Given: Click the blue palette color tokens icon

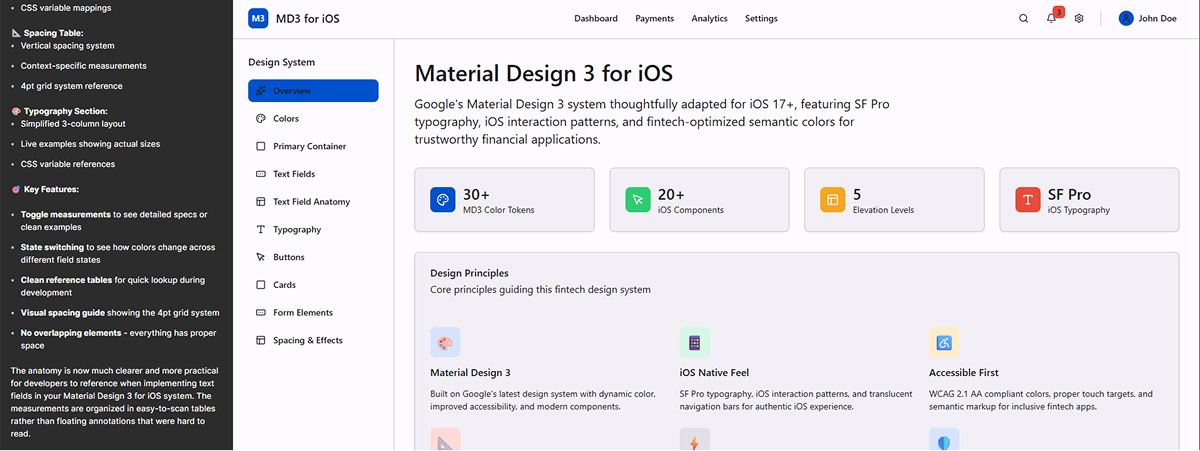Looking at the screenshot, I should point(442,199).
